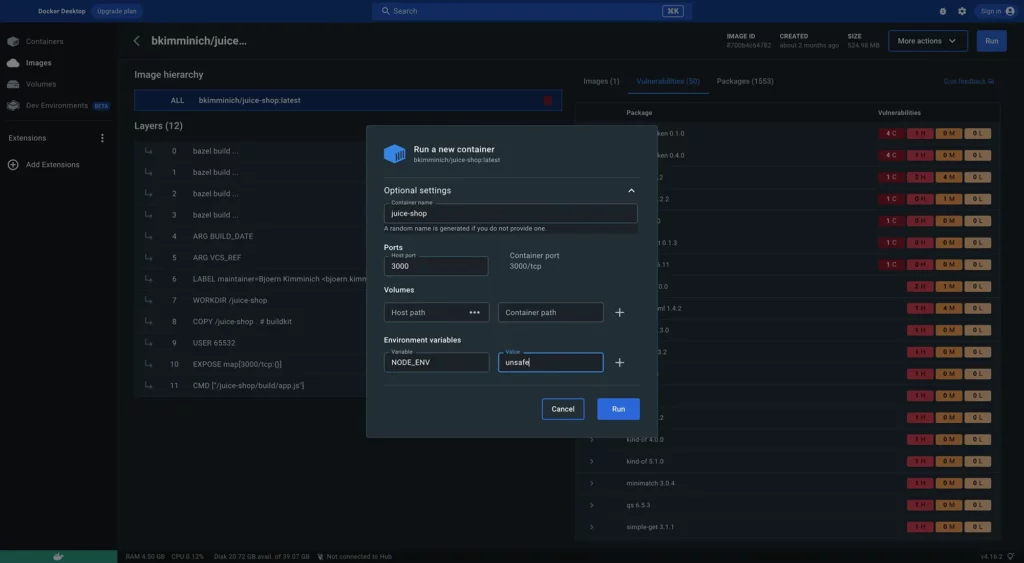
Task: Add another environment variable with plus icon
Action: coord(619,362)
